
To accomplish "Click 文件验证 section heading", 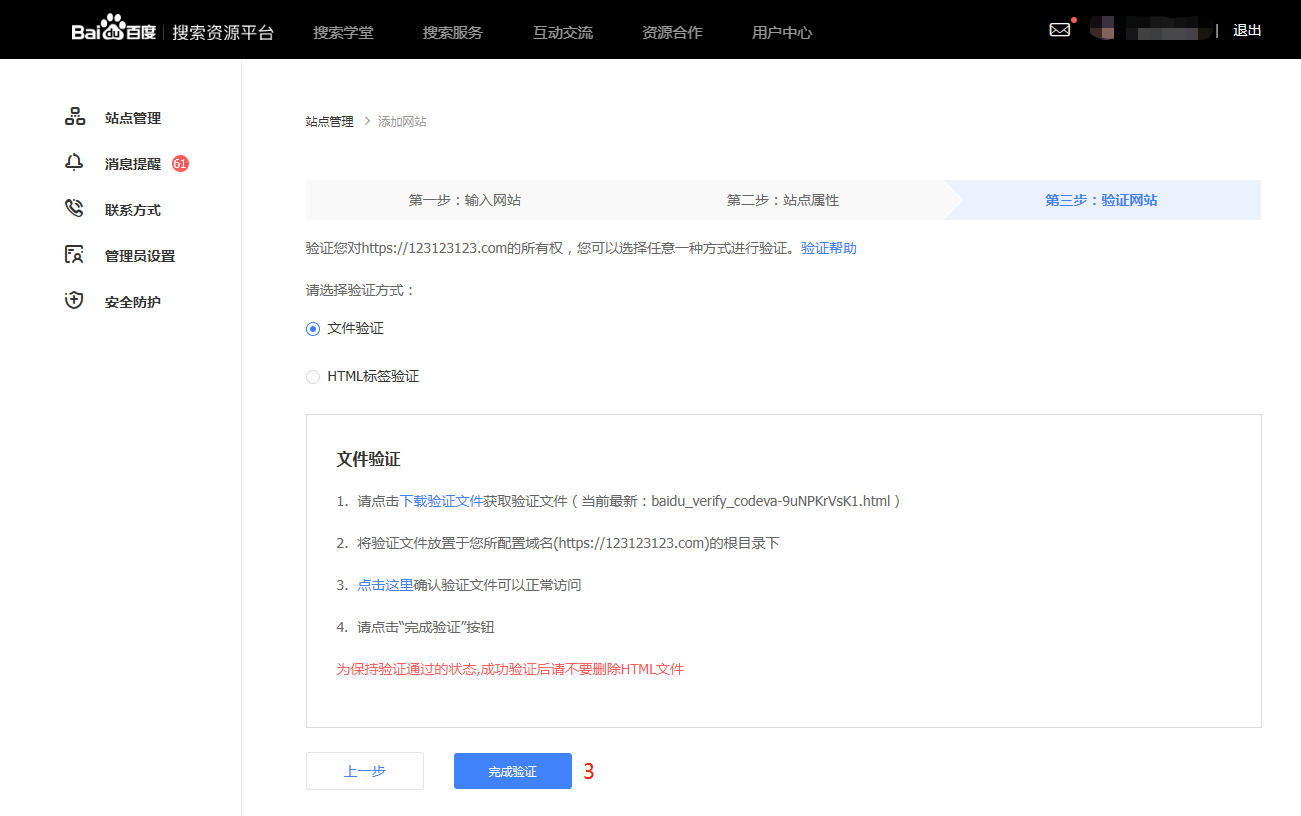I will [x=368, y=459].
